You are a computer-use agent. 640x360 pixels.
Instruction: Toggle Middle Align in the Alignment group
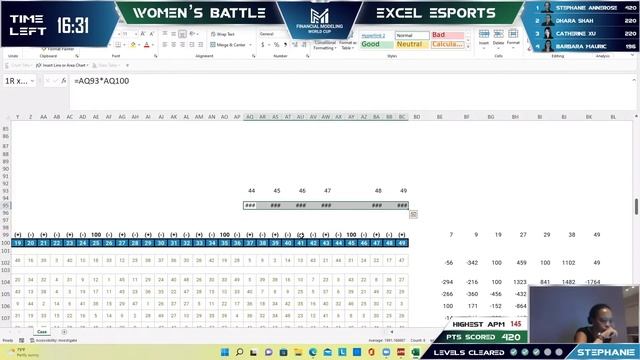[174, 34]
